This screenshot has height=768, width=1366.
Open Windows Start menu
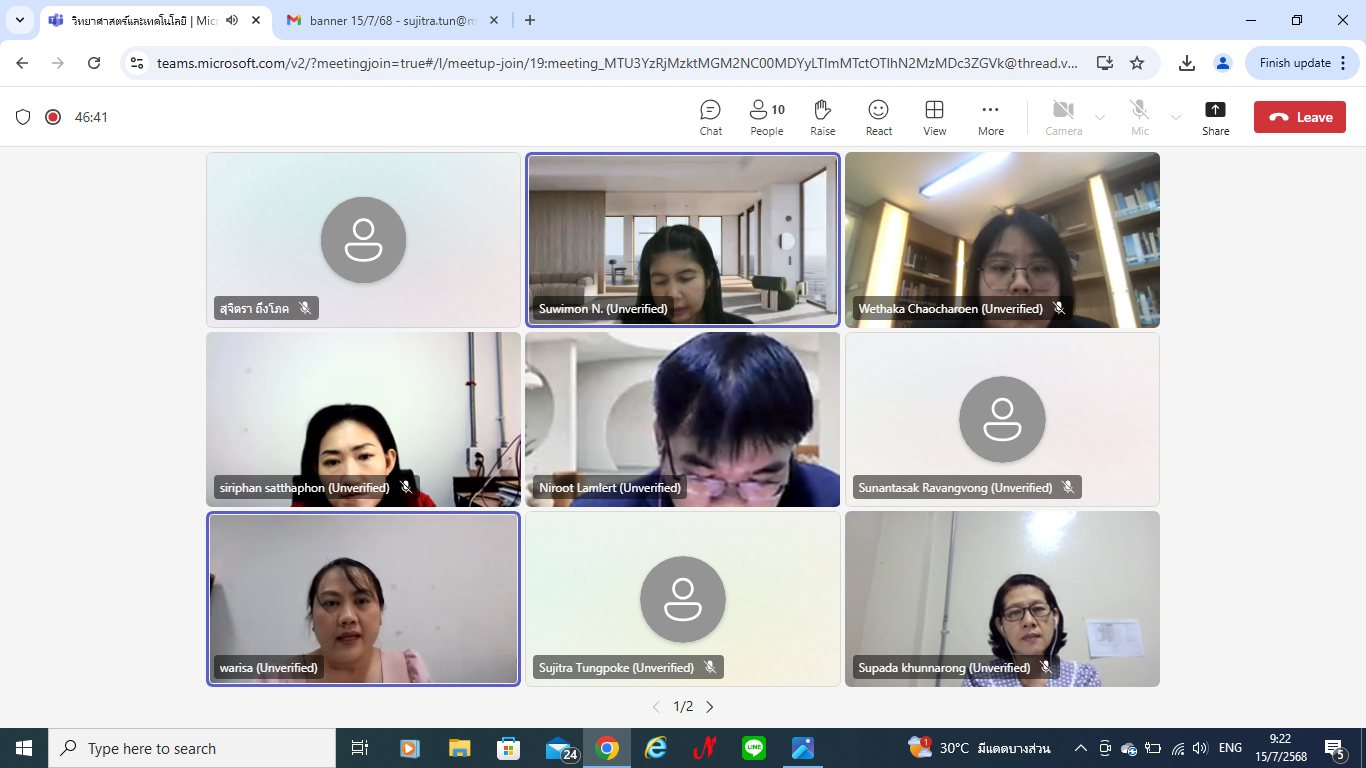[x=23, y=748]
